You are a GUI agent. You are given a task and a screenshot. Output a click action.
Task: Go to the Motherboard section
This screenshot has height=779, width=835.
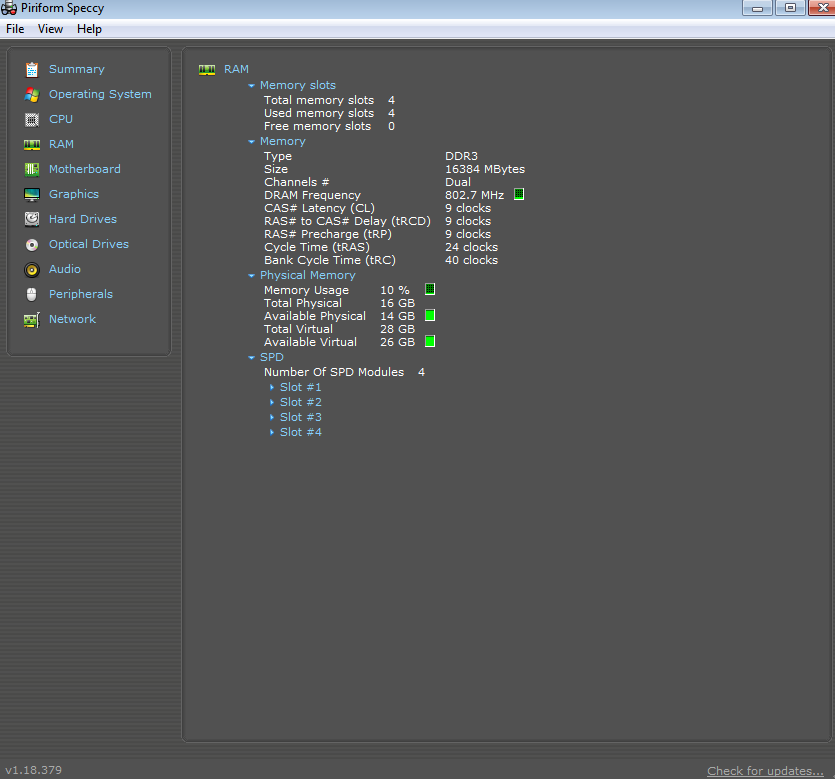click(85, 169)
